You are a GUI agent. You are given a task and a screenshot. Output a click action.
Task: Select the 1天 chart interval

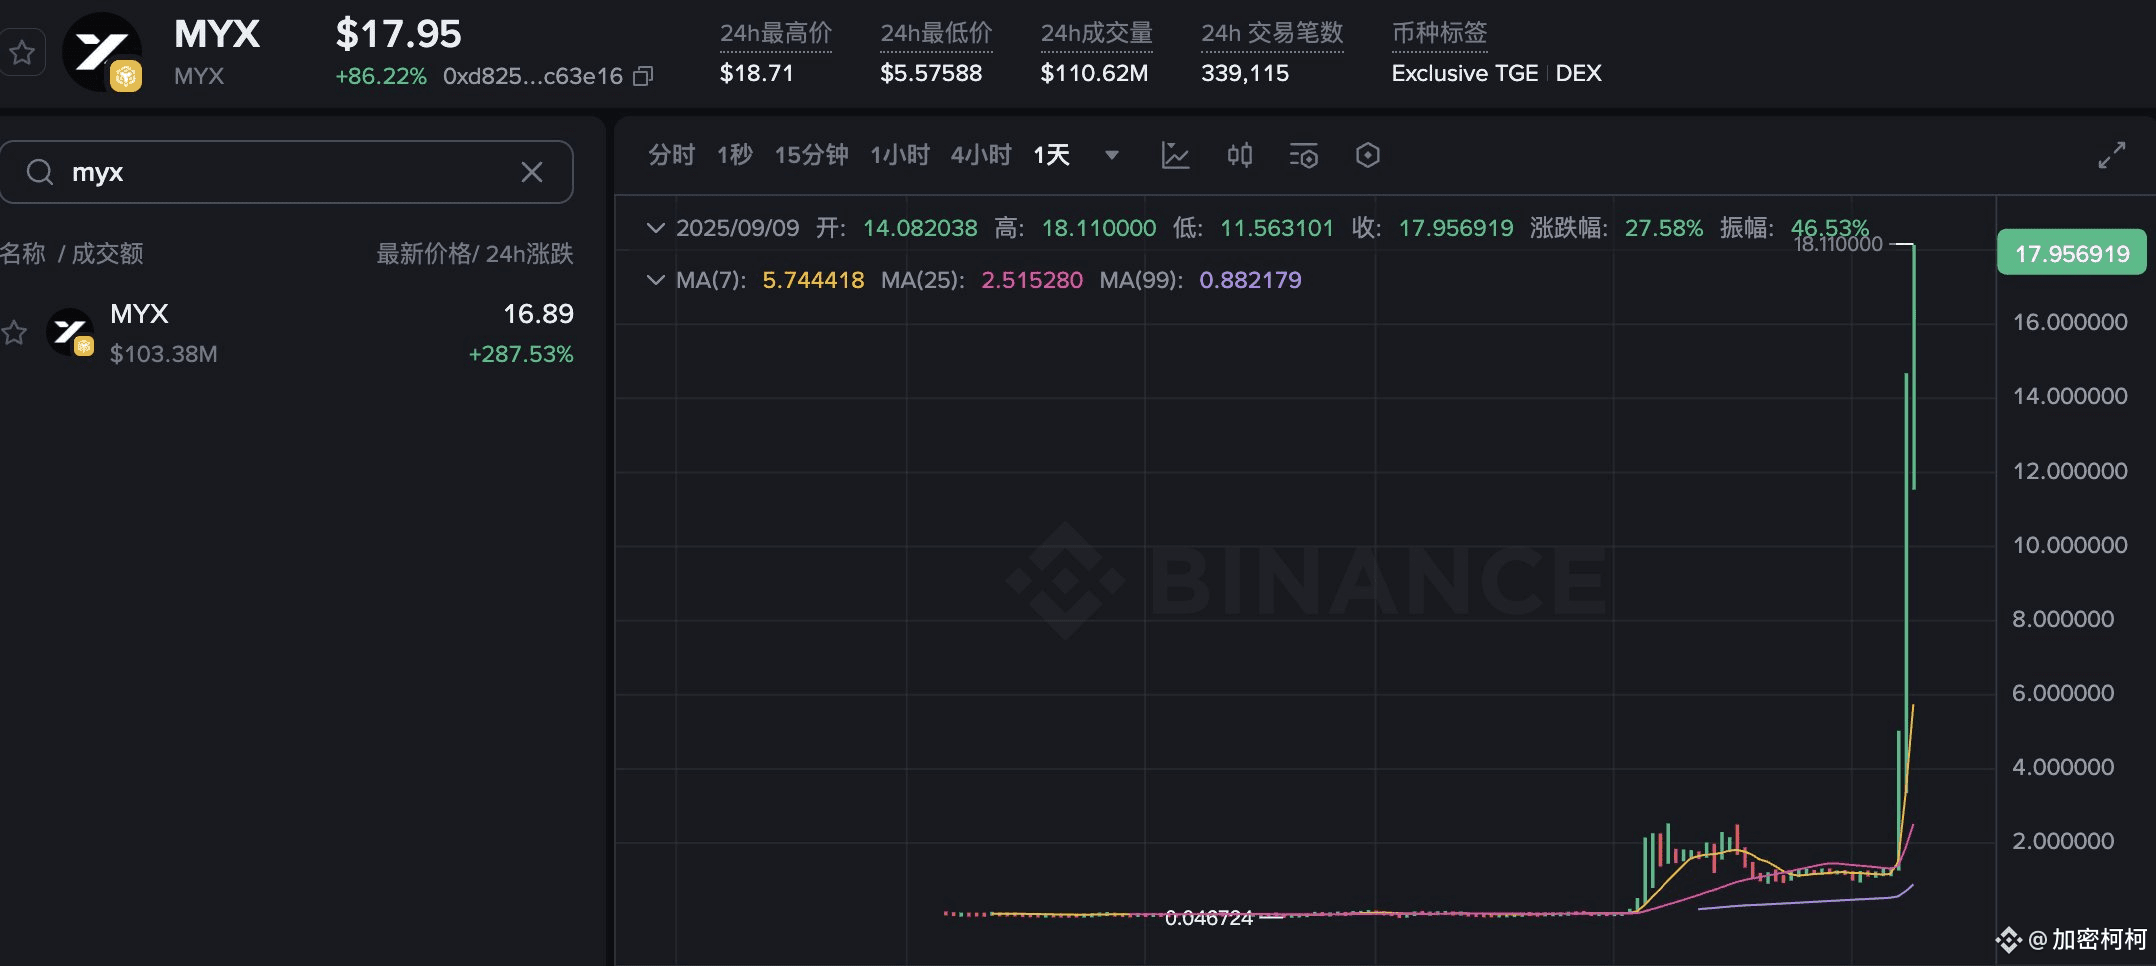1052,155
